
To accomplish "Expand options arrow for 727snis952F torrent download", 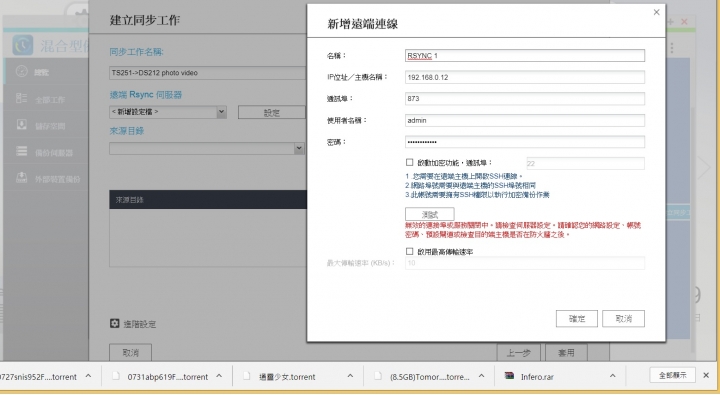I will [88, 376].
